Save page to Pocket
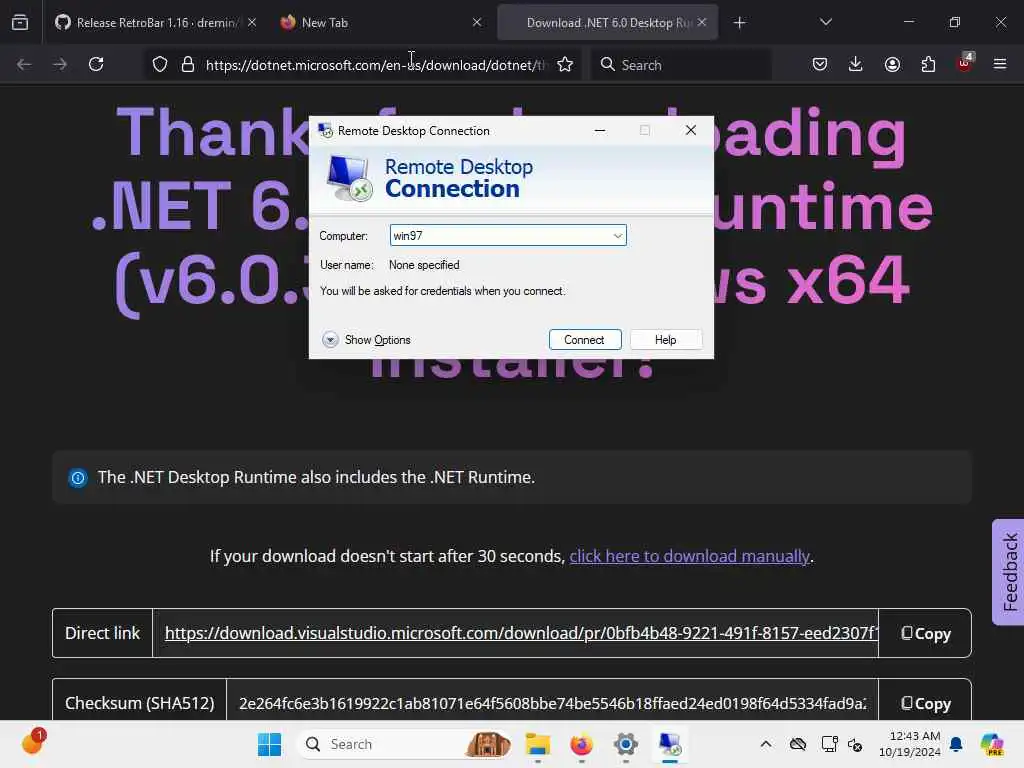Image resolution: width=1024 pixels, height=768 pixels. click(x=820, y=64)
